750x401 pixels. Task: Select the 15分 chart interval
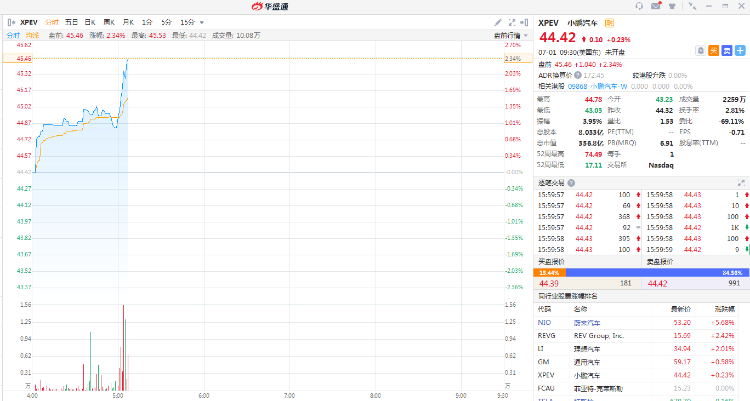[187, 22]
